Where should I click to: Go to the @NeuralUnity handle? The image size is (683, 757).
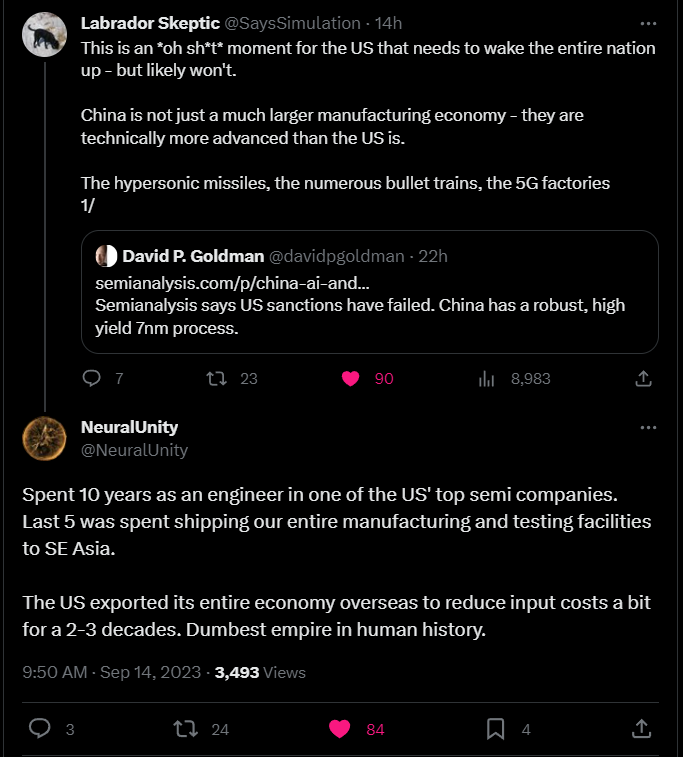(134, 450)
